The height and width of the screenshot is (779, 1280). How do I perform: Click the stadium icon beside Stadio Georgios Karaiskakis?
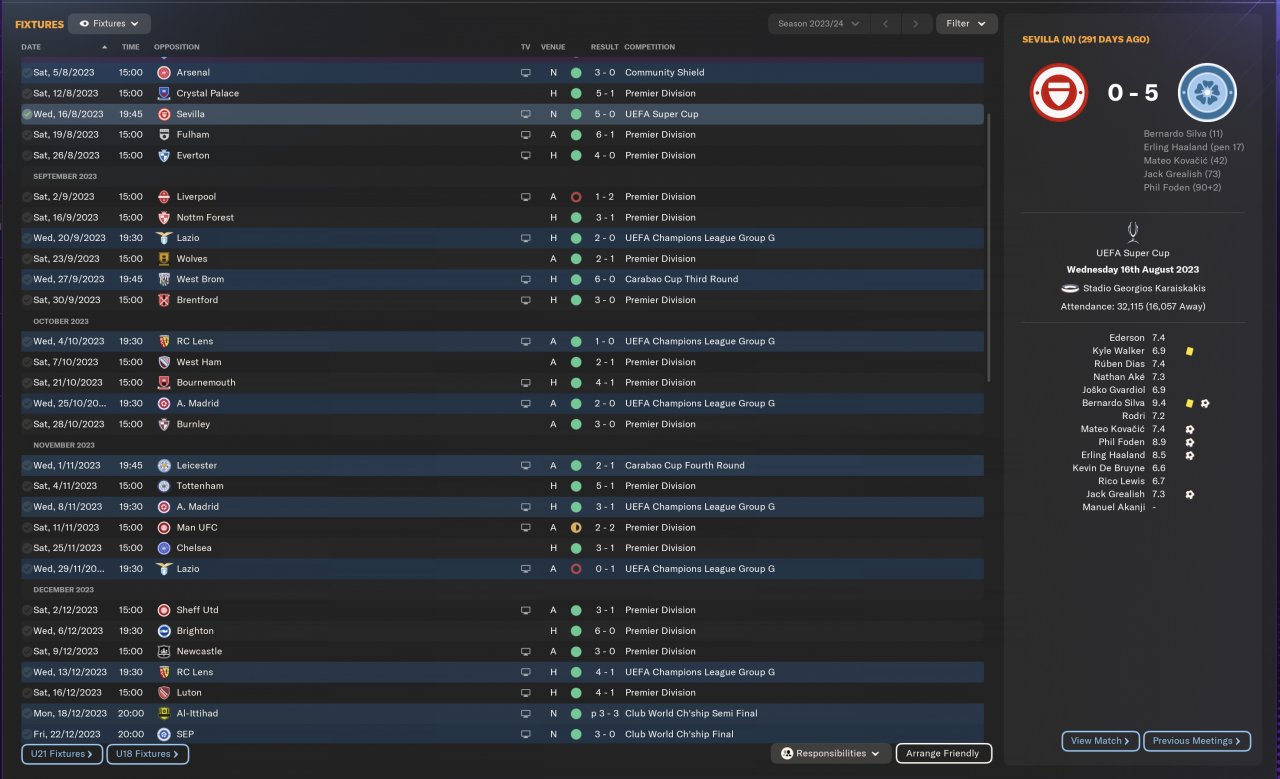pyautogui.click(x=1071, y=288)
